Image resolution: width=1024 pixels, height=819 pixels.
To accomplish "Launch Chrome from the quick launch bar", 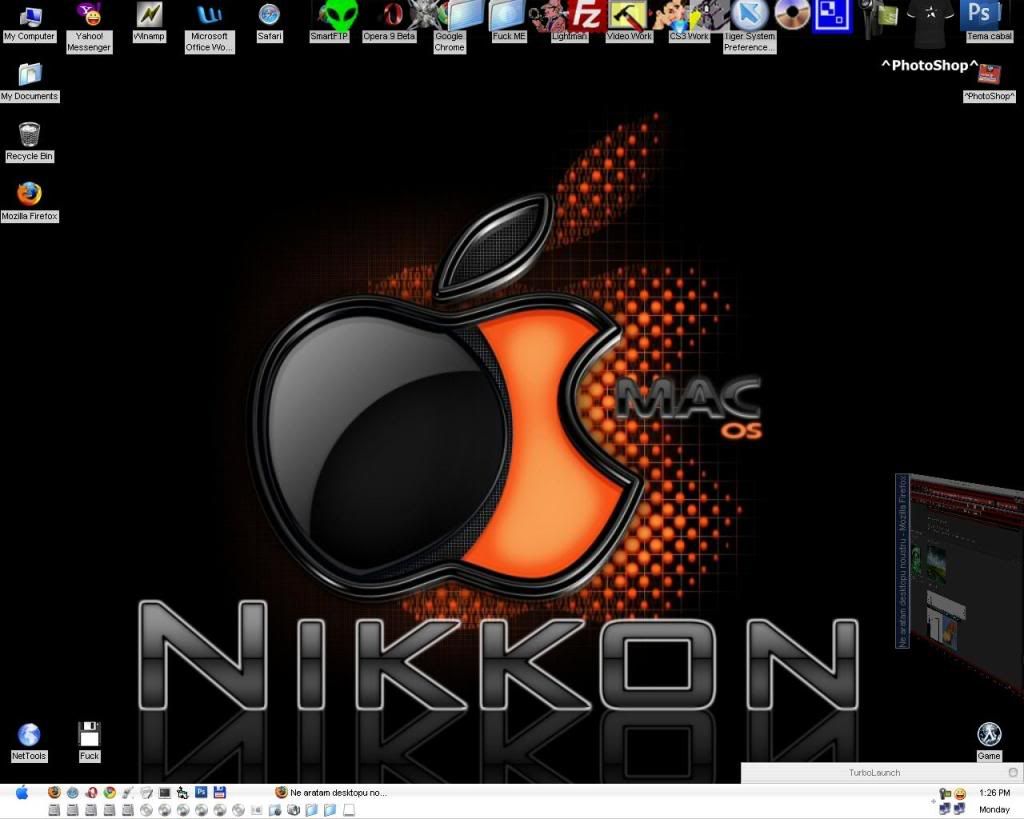I will click(109, 792).
